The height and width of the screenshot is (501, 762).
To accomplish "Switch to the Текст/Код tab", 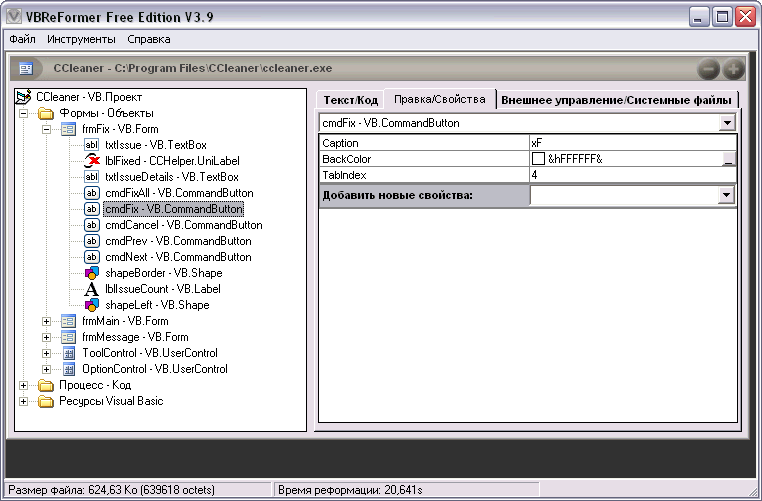I will tap(350, 100).
